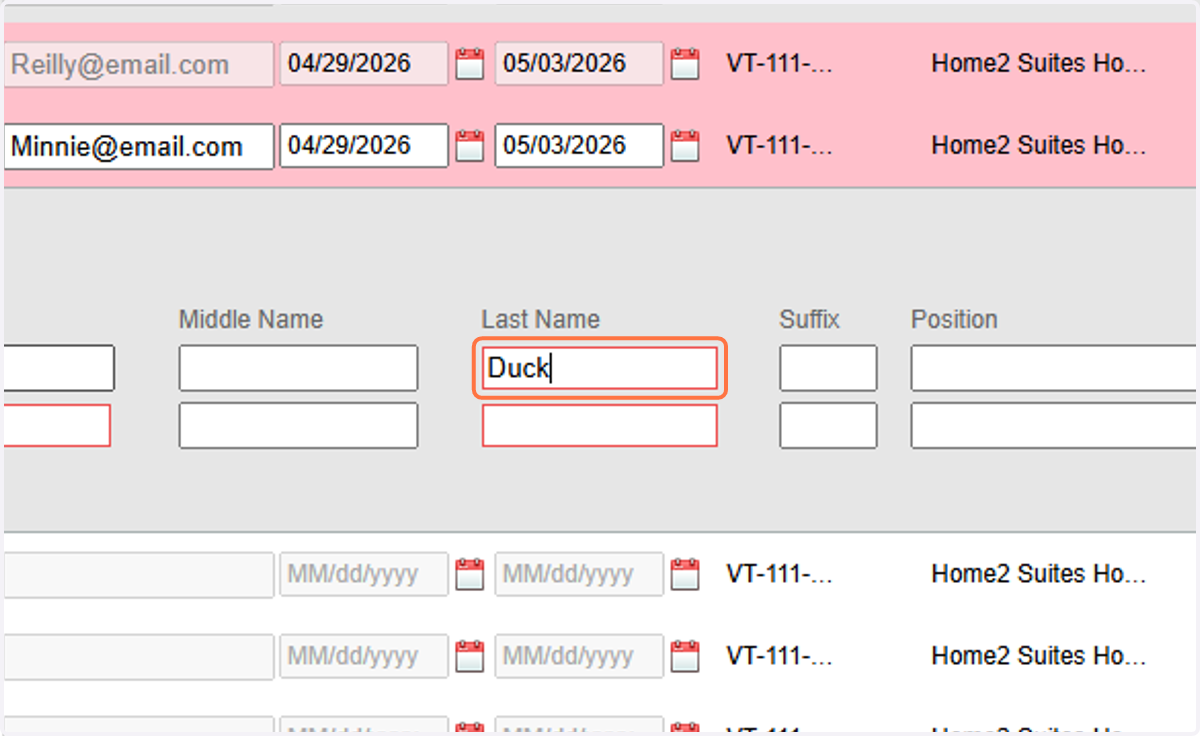Click the Suffix field beside Duck
Image resolution: width=1200 pixels, height=736 pixels.
[828, 368]
